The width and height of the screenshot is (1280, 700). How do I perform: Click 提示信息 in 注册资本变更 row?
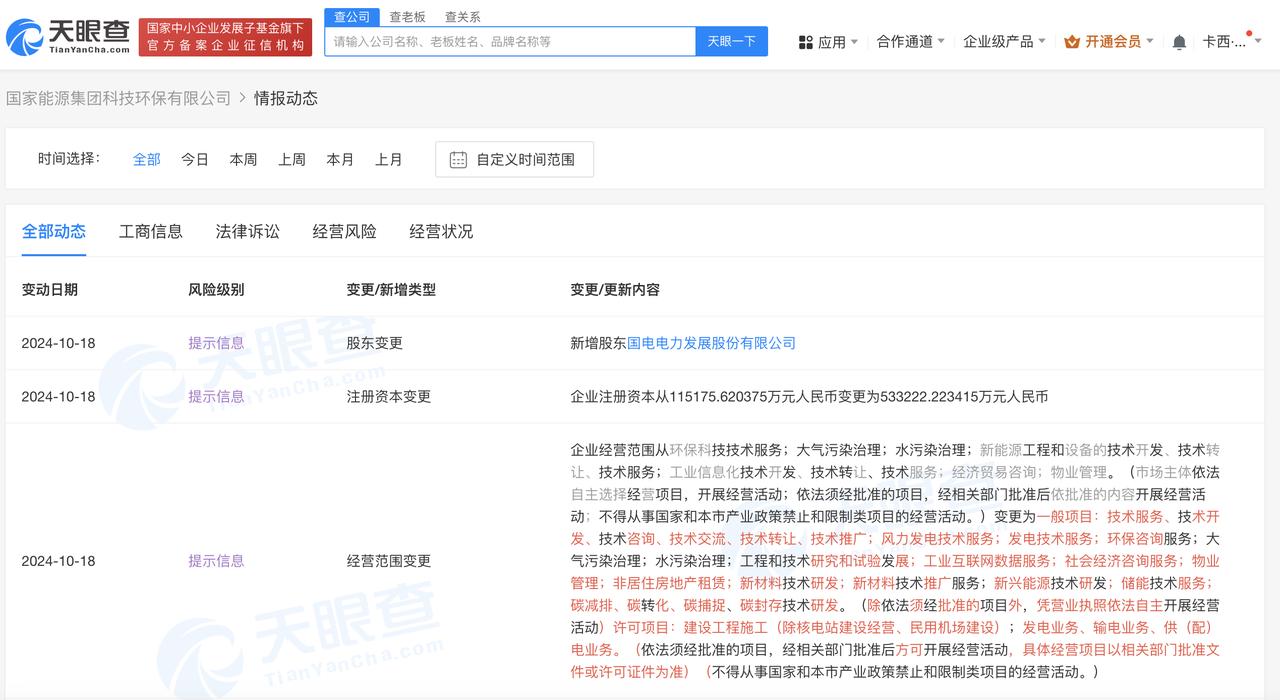pyautogui.click(x=216, y=397)
